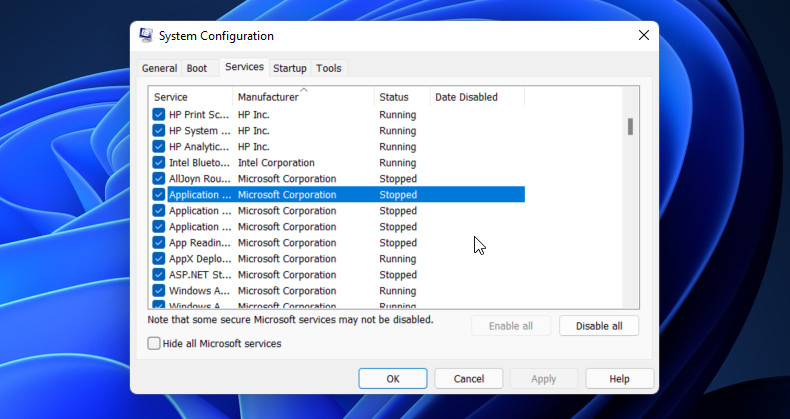790x419 pixels.
Task: Cancel the configuration changes
Action: [x=469, y=379]
